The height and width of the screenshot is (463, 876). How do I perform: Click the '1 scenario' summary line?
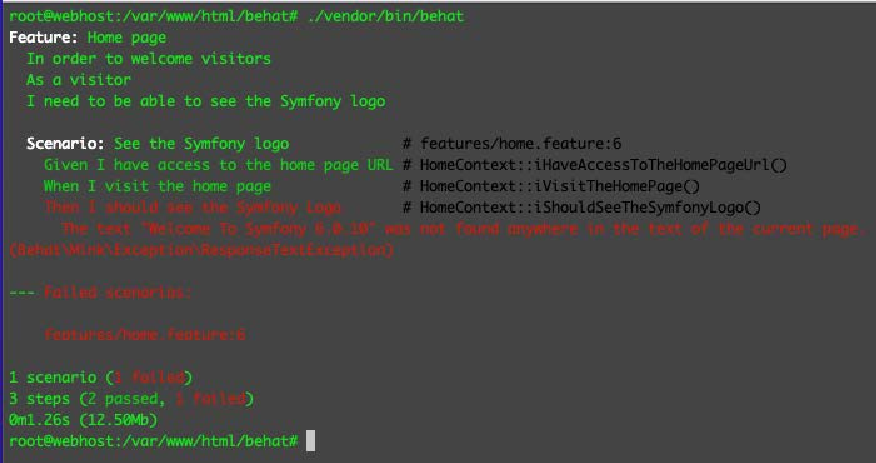(x=101, y=378)
